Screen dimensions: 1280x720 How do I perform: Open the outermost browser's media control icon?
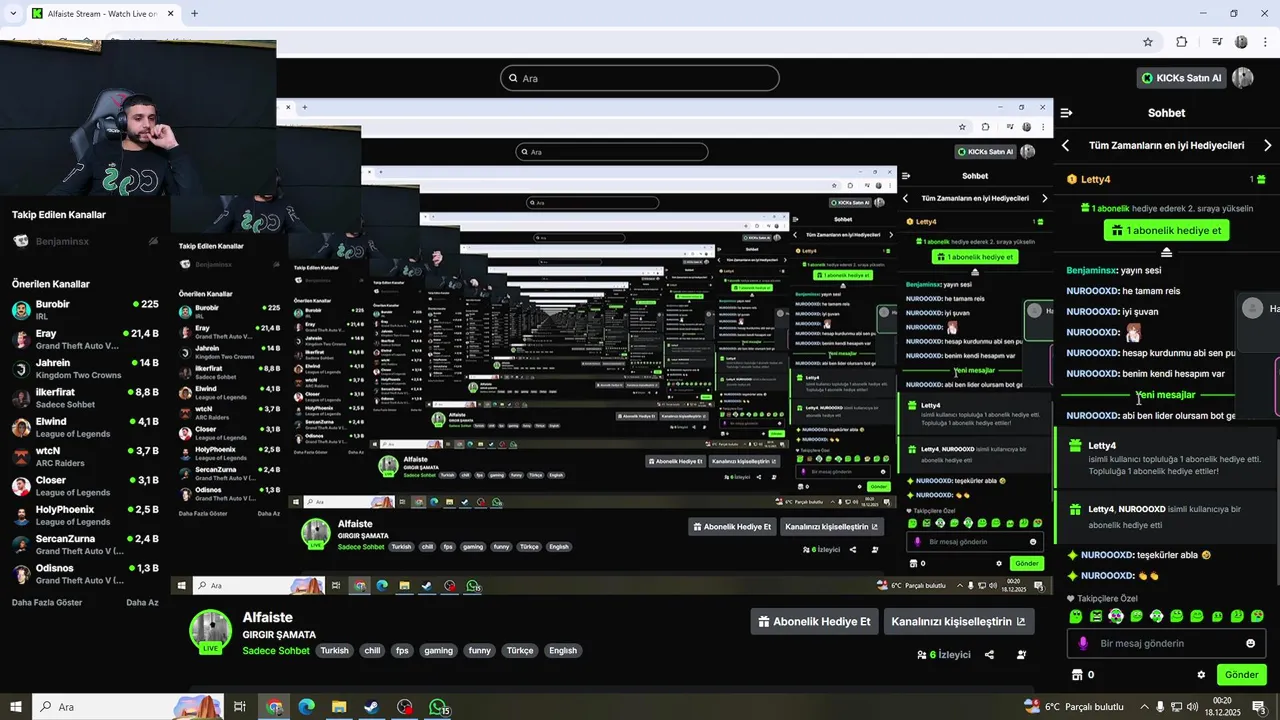pos(1217,42)
